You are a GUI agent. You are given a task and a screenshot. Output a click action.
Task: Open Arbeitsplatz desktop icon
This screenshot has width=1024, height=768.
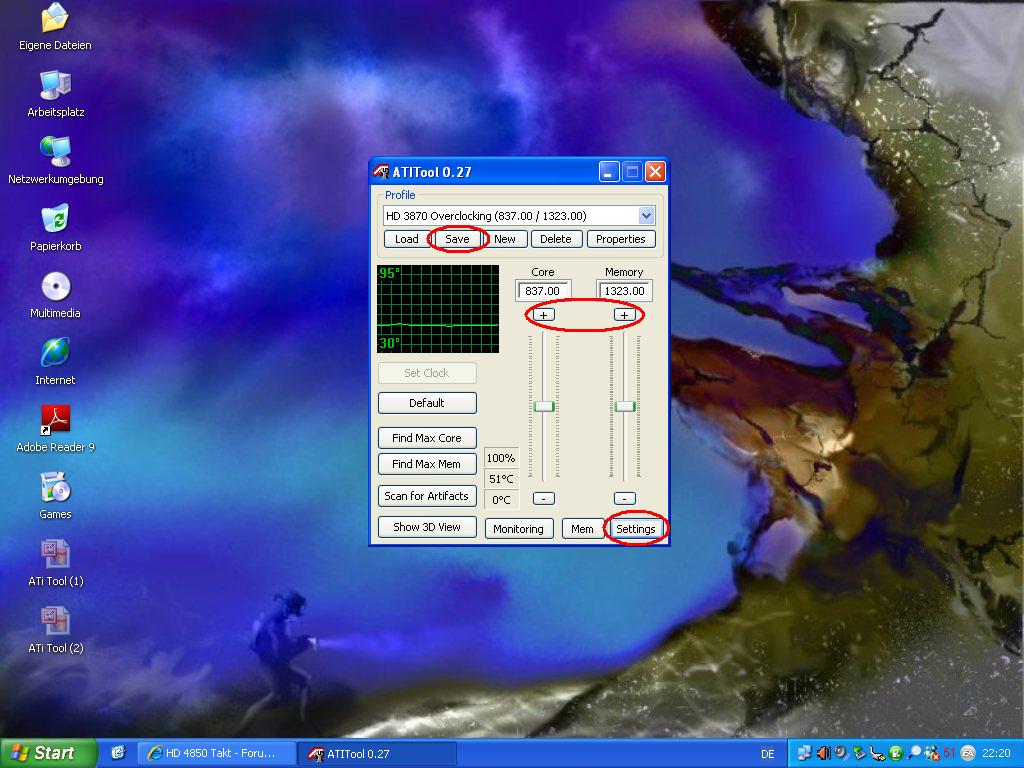tap(56, 94)
